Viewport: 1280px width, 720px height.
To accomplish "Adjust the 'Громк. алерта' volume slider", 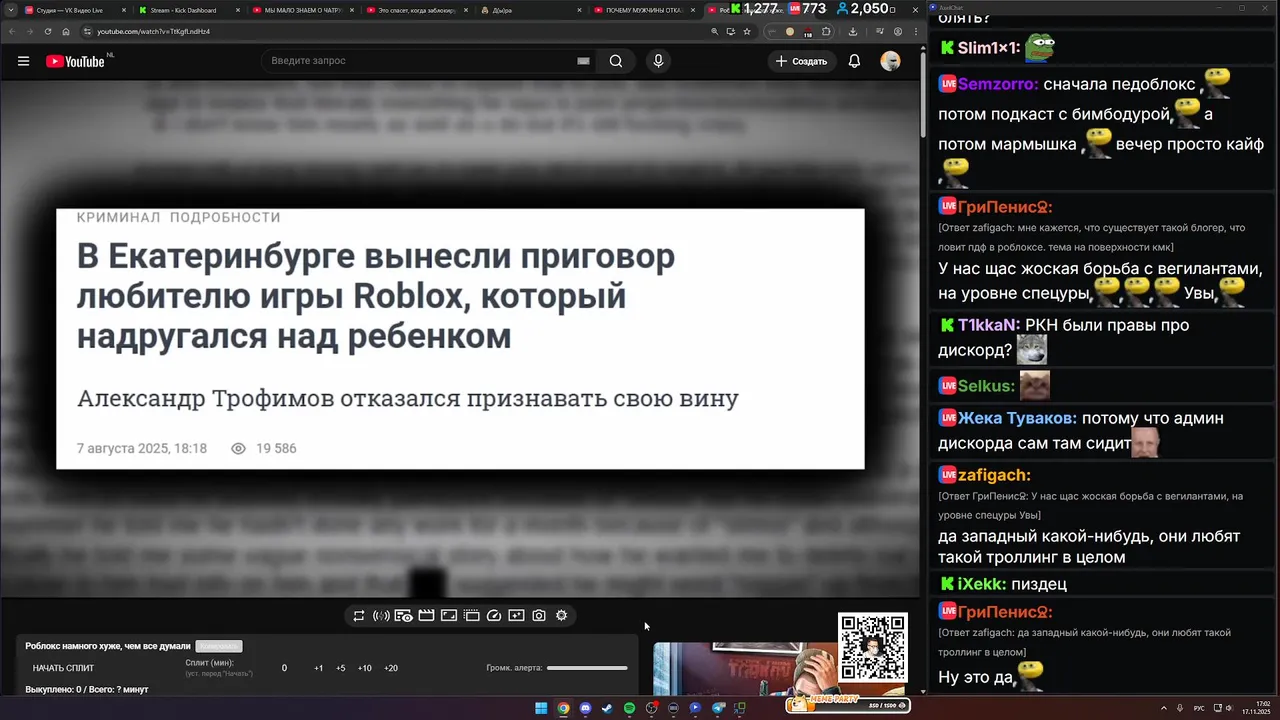I will (587, 668).
